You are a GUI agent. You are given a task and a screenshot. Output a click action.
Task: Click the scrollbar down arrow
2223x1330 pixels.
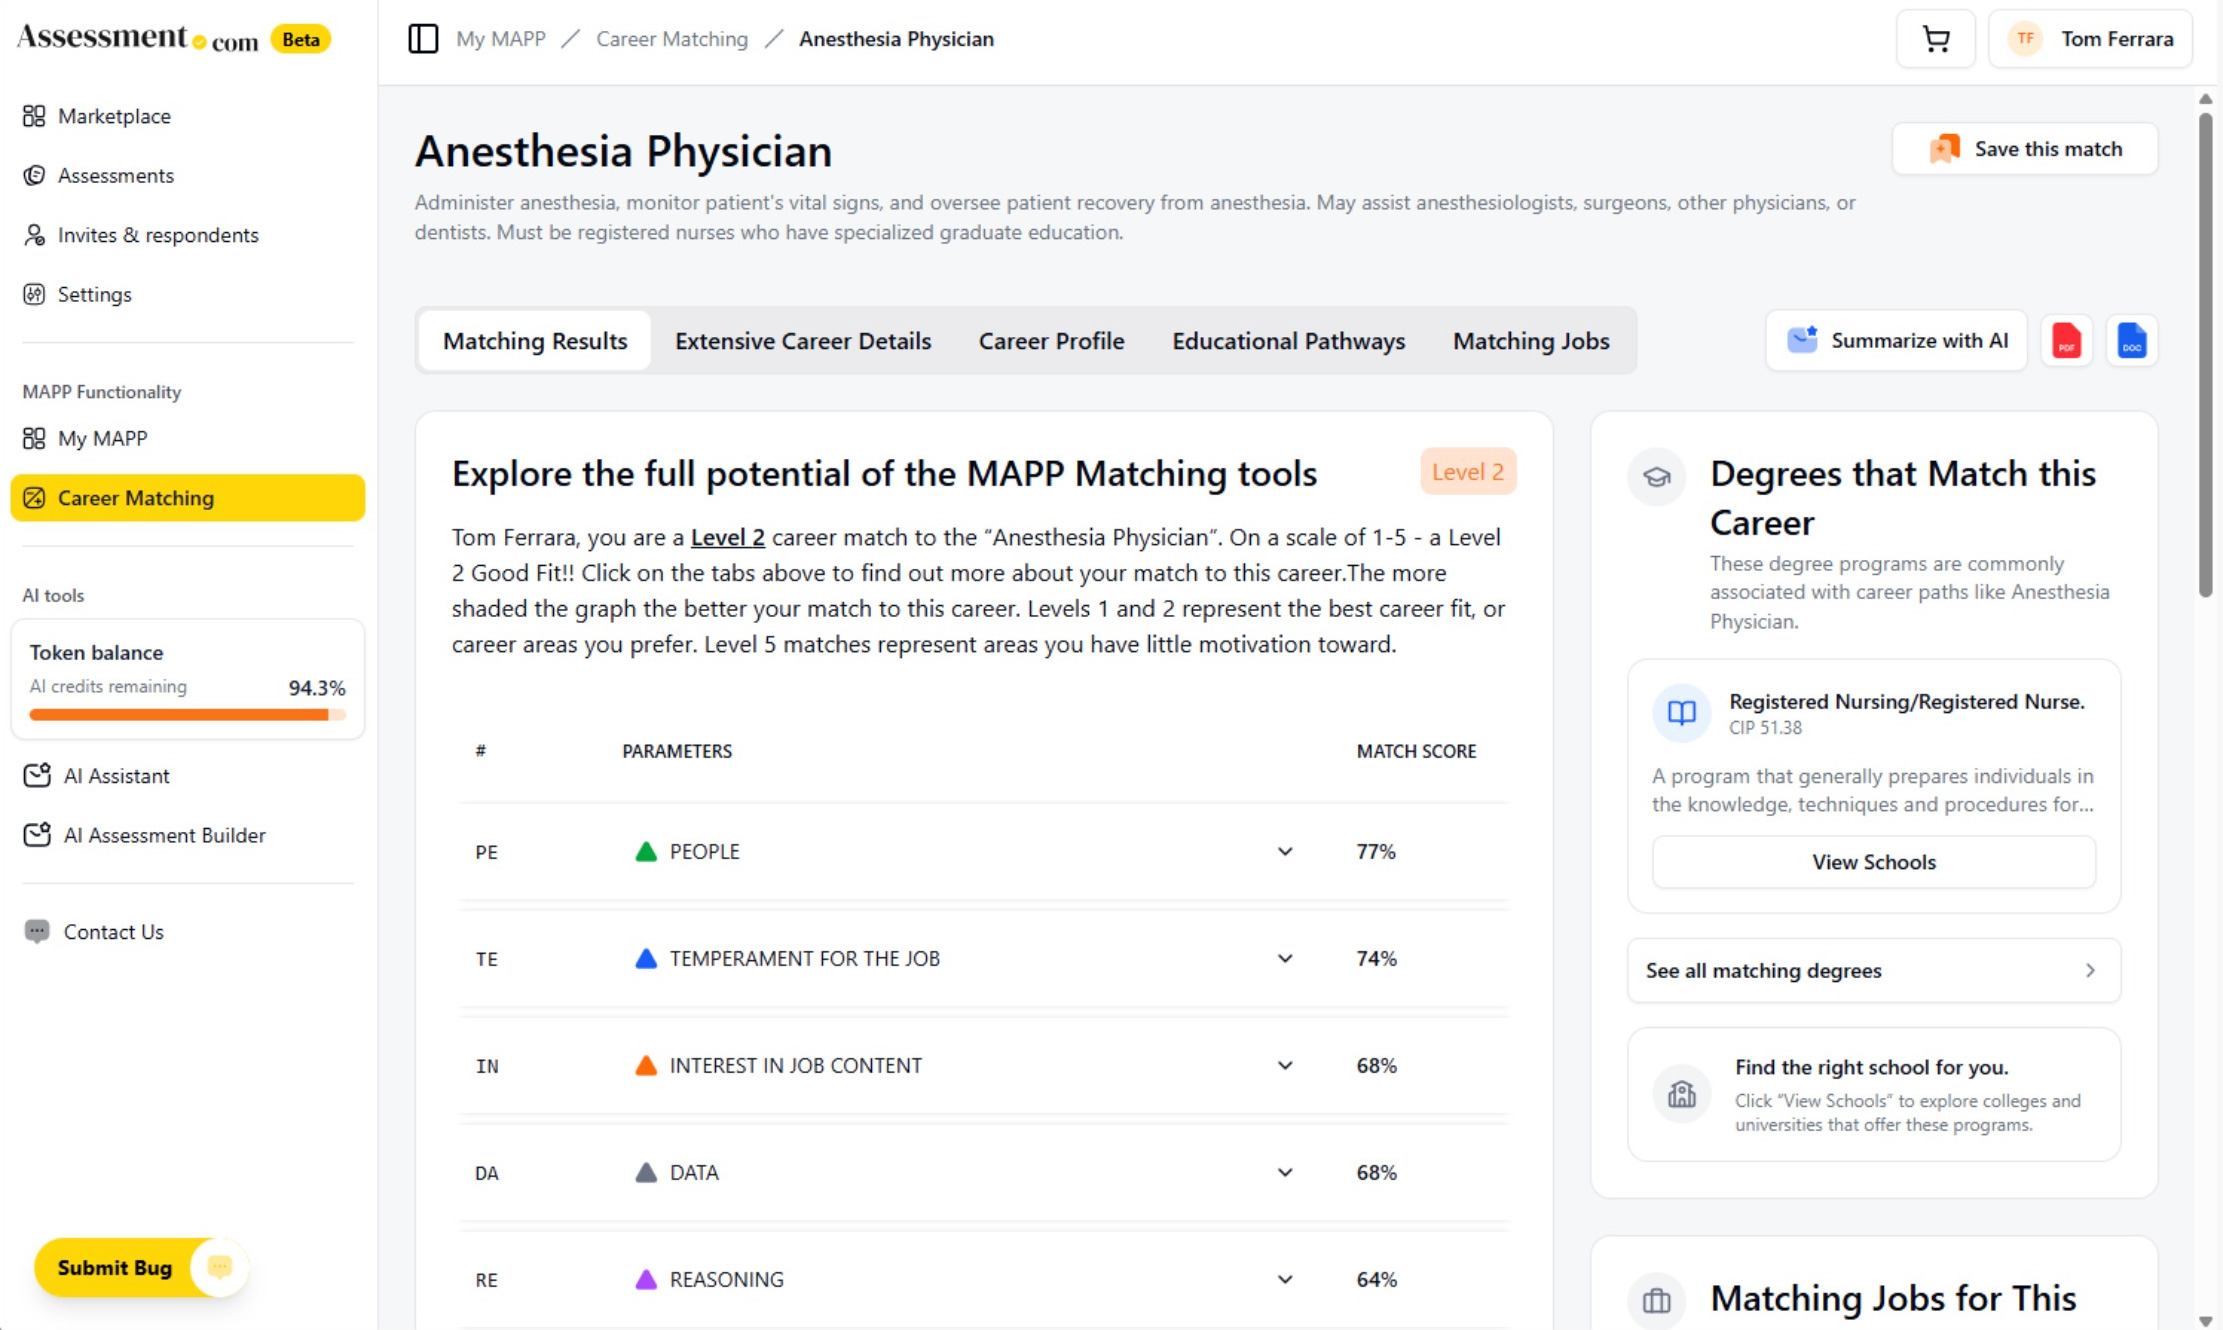pos(2205,1321)
